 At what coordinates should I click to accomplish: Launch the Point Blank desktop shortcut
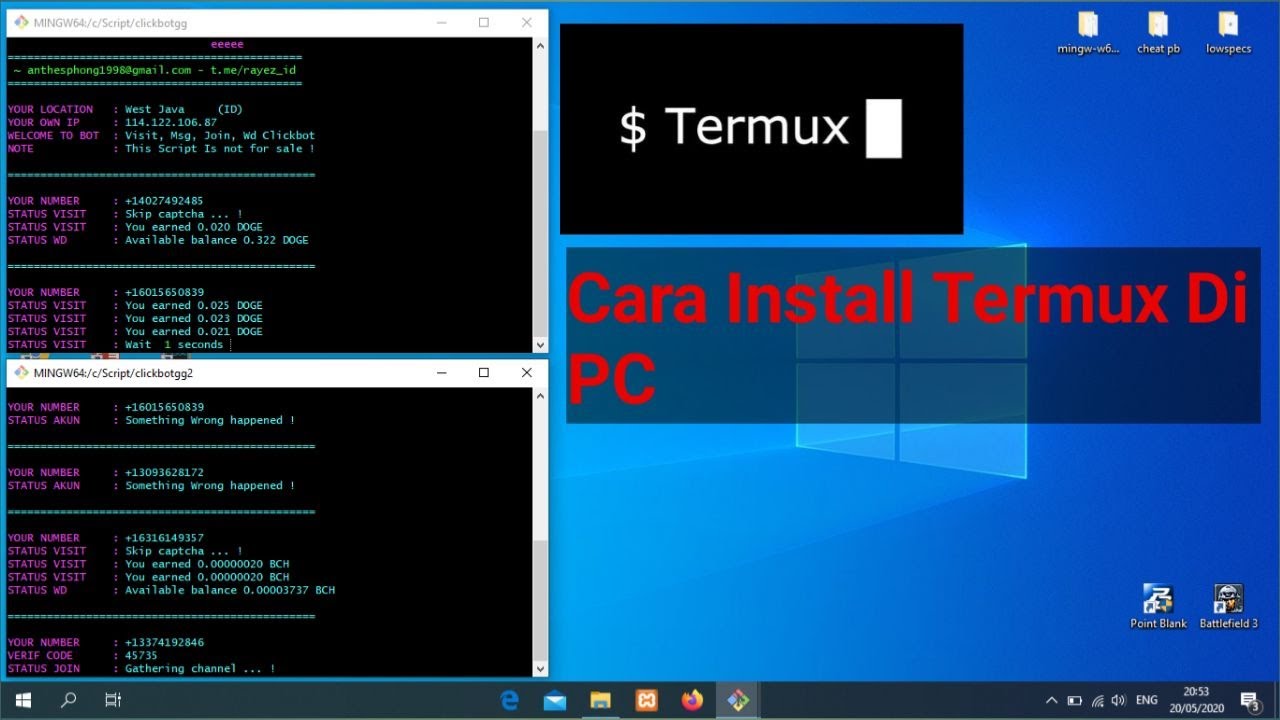coord(1158,606)
